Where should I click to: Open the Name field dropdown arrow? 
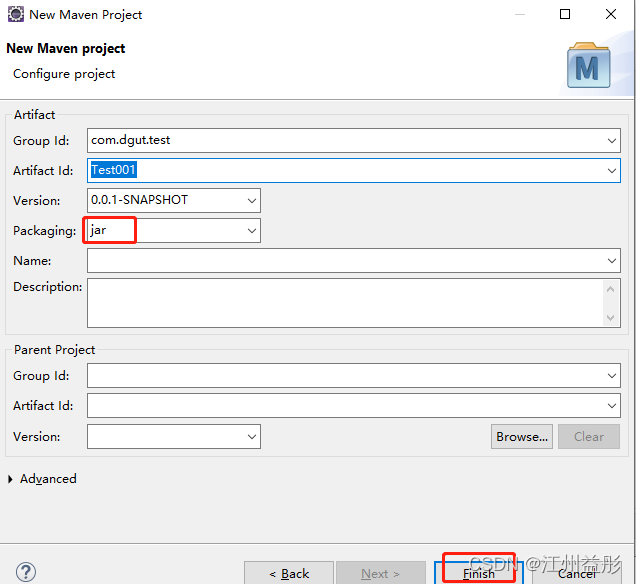point(612,261)
